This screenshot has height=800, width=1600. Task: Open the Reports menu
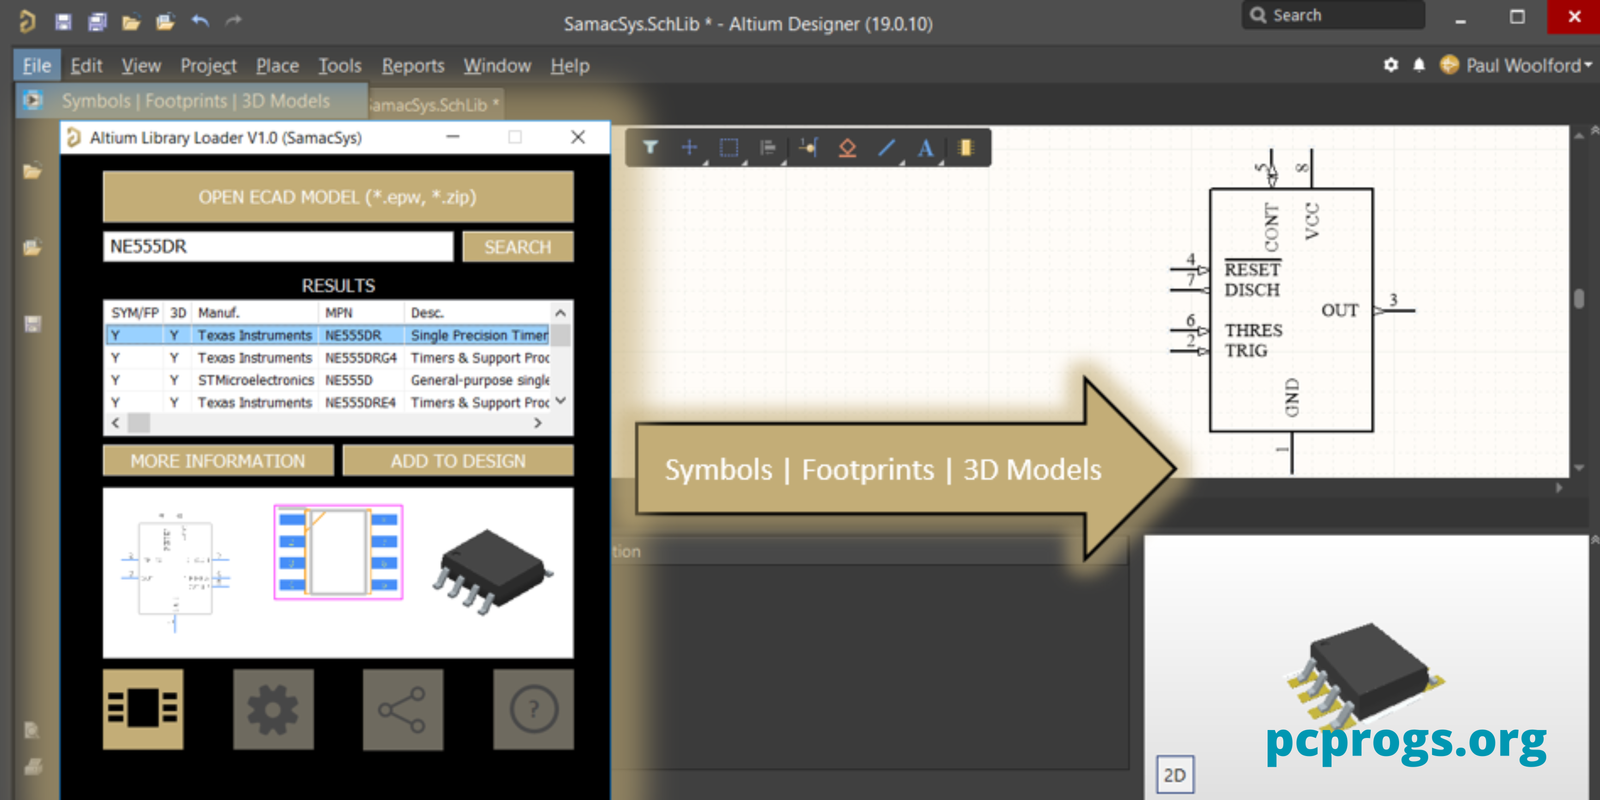[x=413, y=65]
